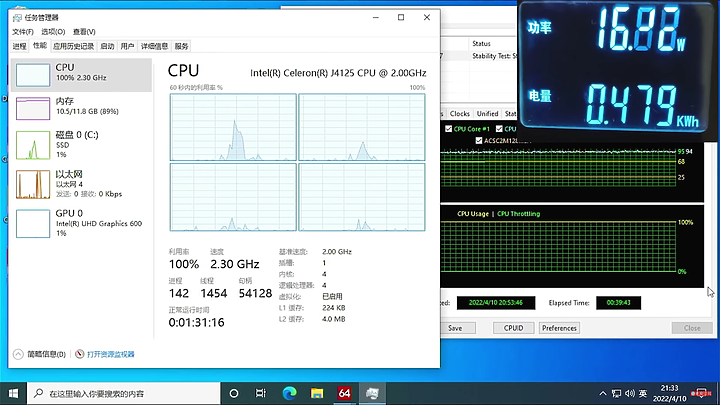This screenshot has width=720, height=405.
Task: Click the CPU Usage graph label
Action: coord(473,214)
